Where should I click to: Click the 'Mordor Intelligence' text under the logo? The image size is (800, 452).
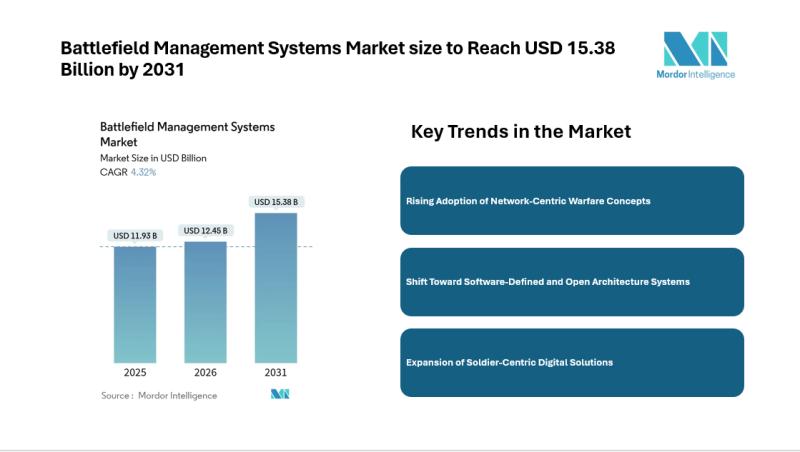click(697, 74)
